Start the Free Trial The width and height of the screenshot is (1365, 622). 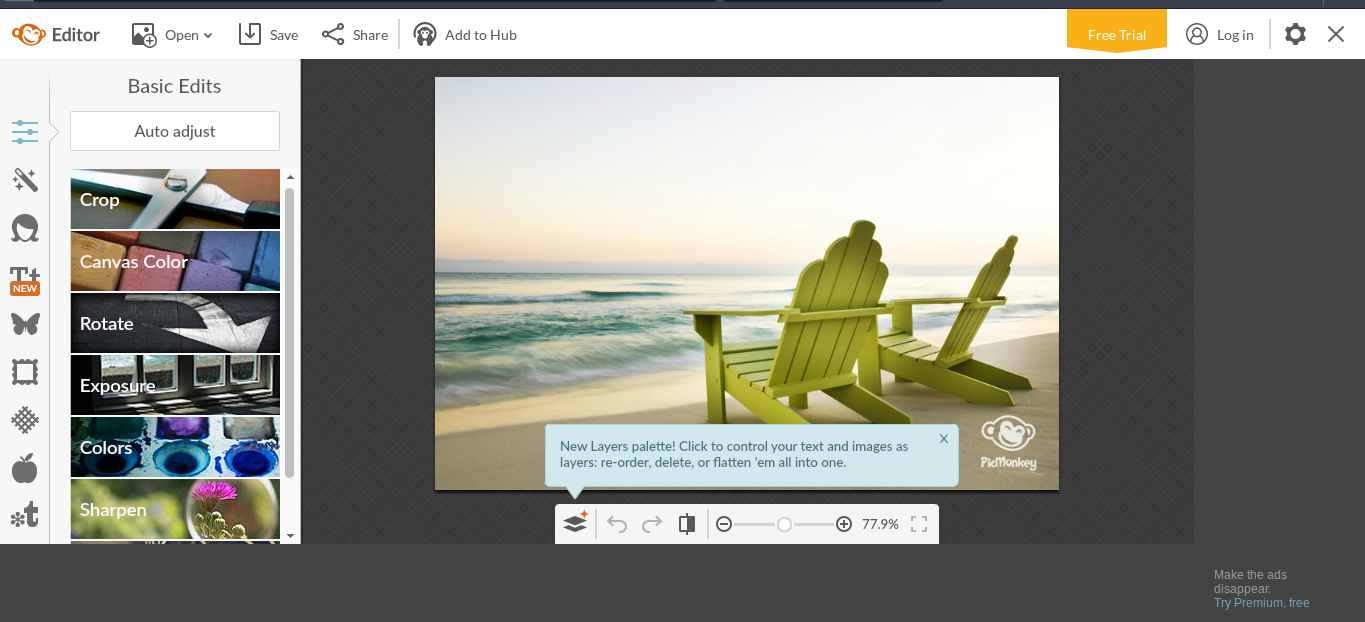pyautogui.click(x=1116, y=33)
